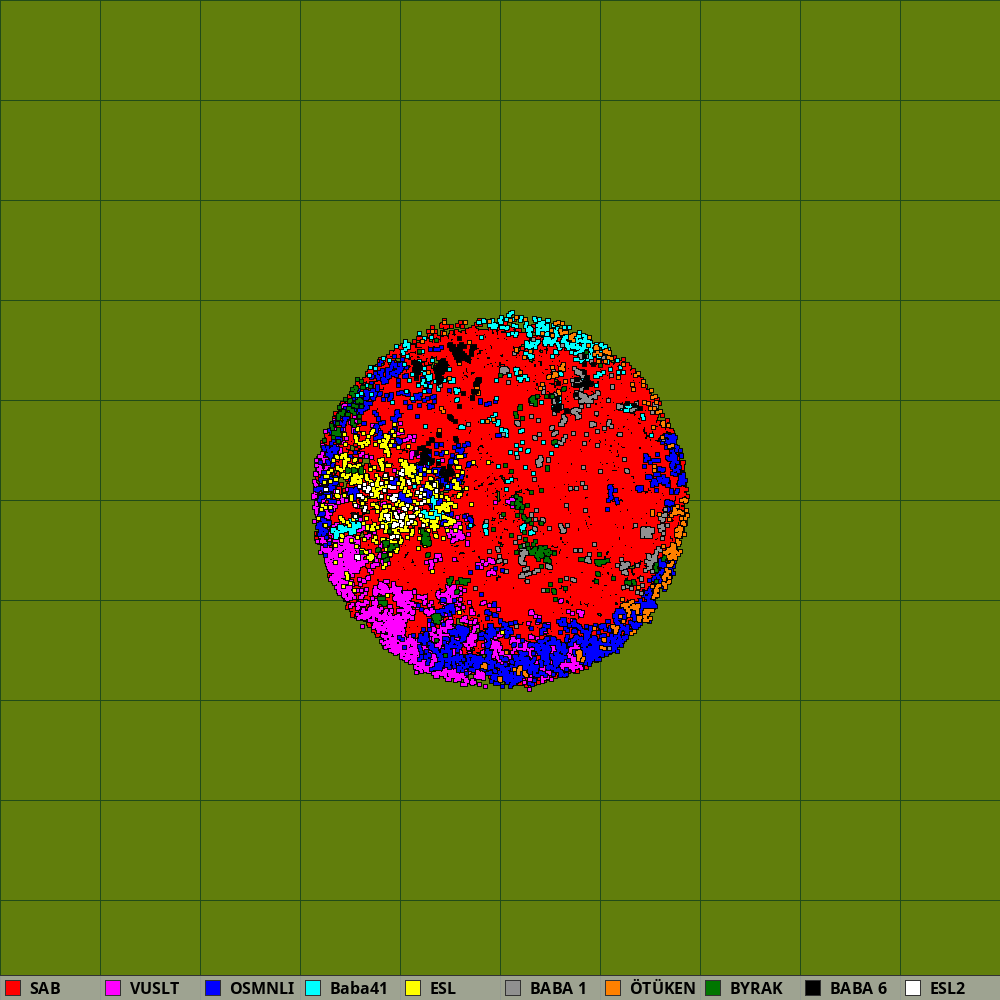Select the BABA 1 alliance label
This screenshot has width=1000, height=1000.
[558, 989]
